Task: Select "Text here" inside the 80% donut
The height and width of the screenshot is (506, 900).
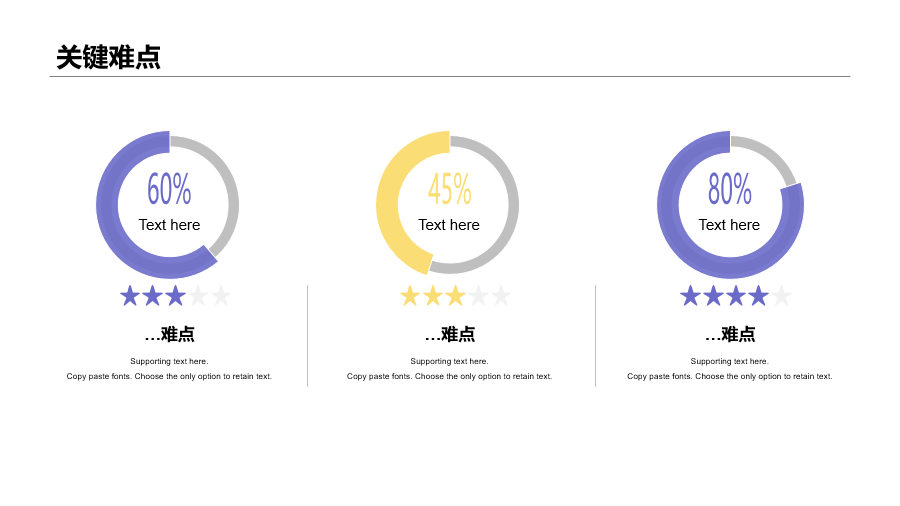Action: (x=729, y=225)
